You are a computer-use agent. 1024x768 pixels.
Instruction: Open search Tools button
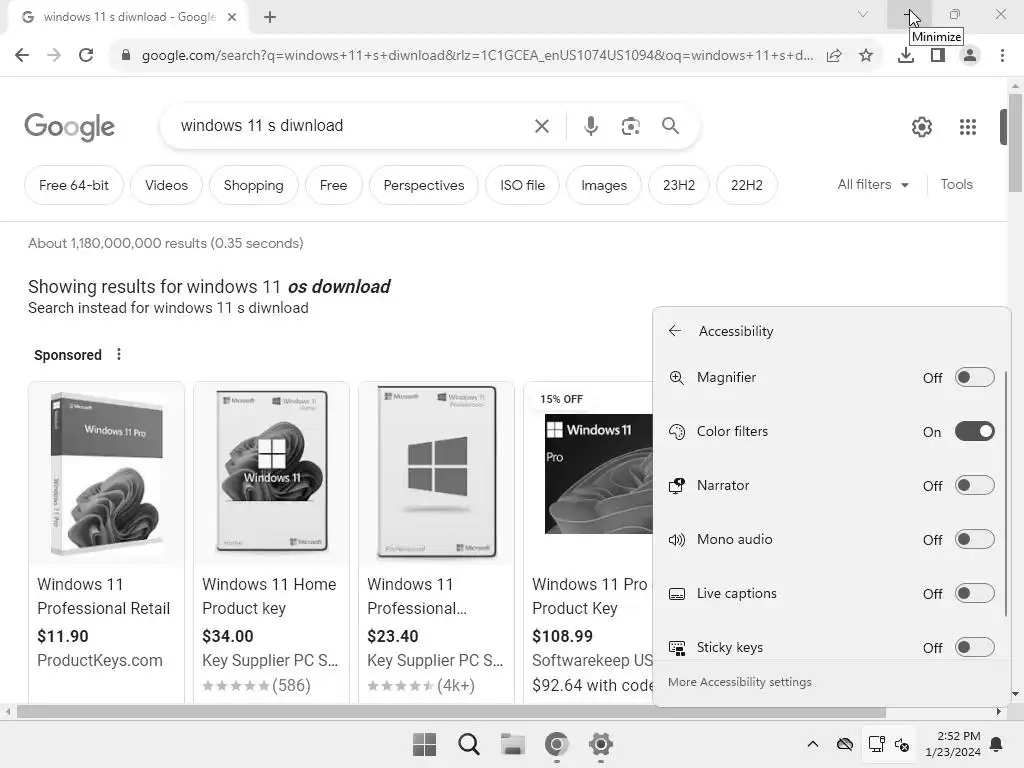tap(956, 185)
